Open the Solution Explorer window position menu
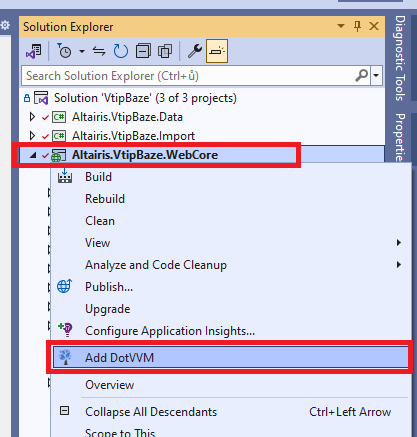This screenshot has height=437, width=417. pyautogui.click(x=341, y=26)
